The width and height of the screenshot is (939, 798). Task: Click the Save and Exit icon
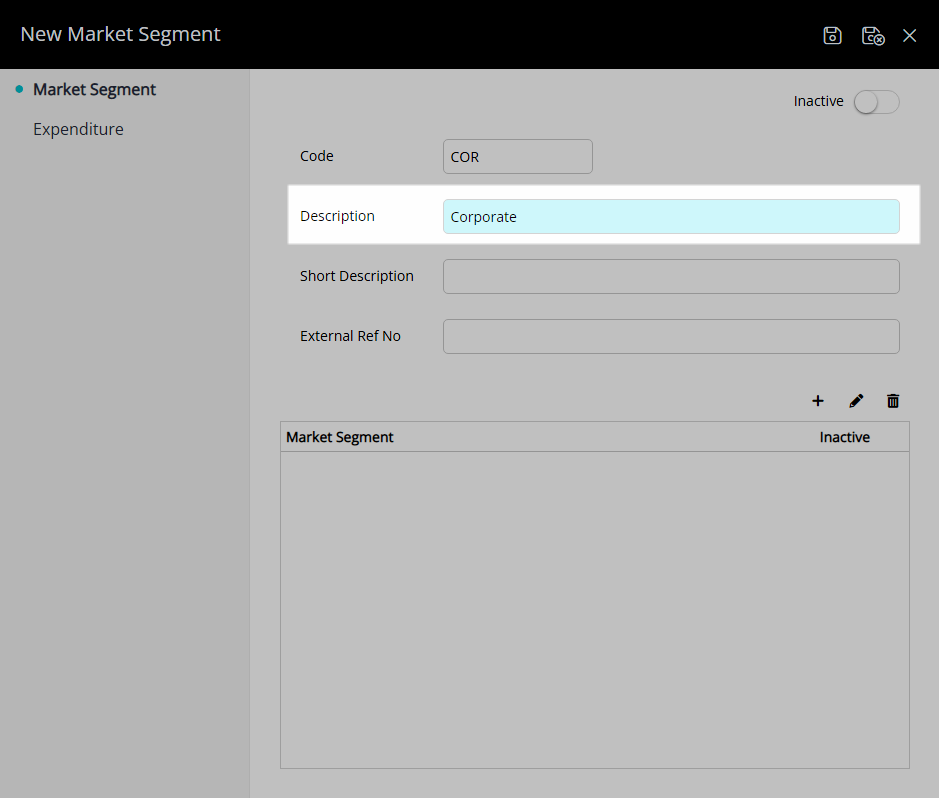873,36
